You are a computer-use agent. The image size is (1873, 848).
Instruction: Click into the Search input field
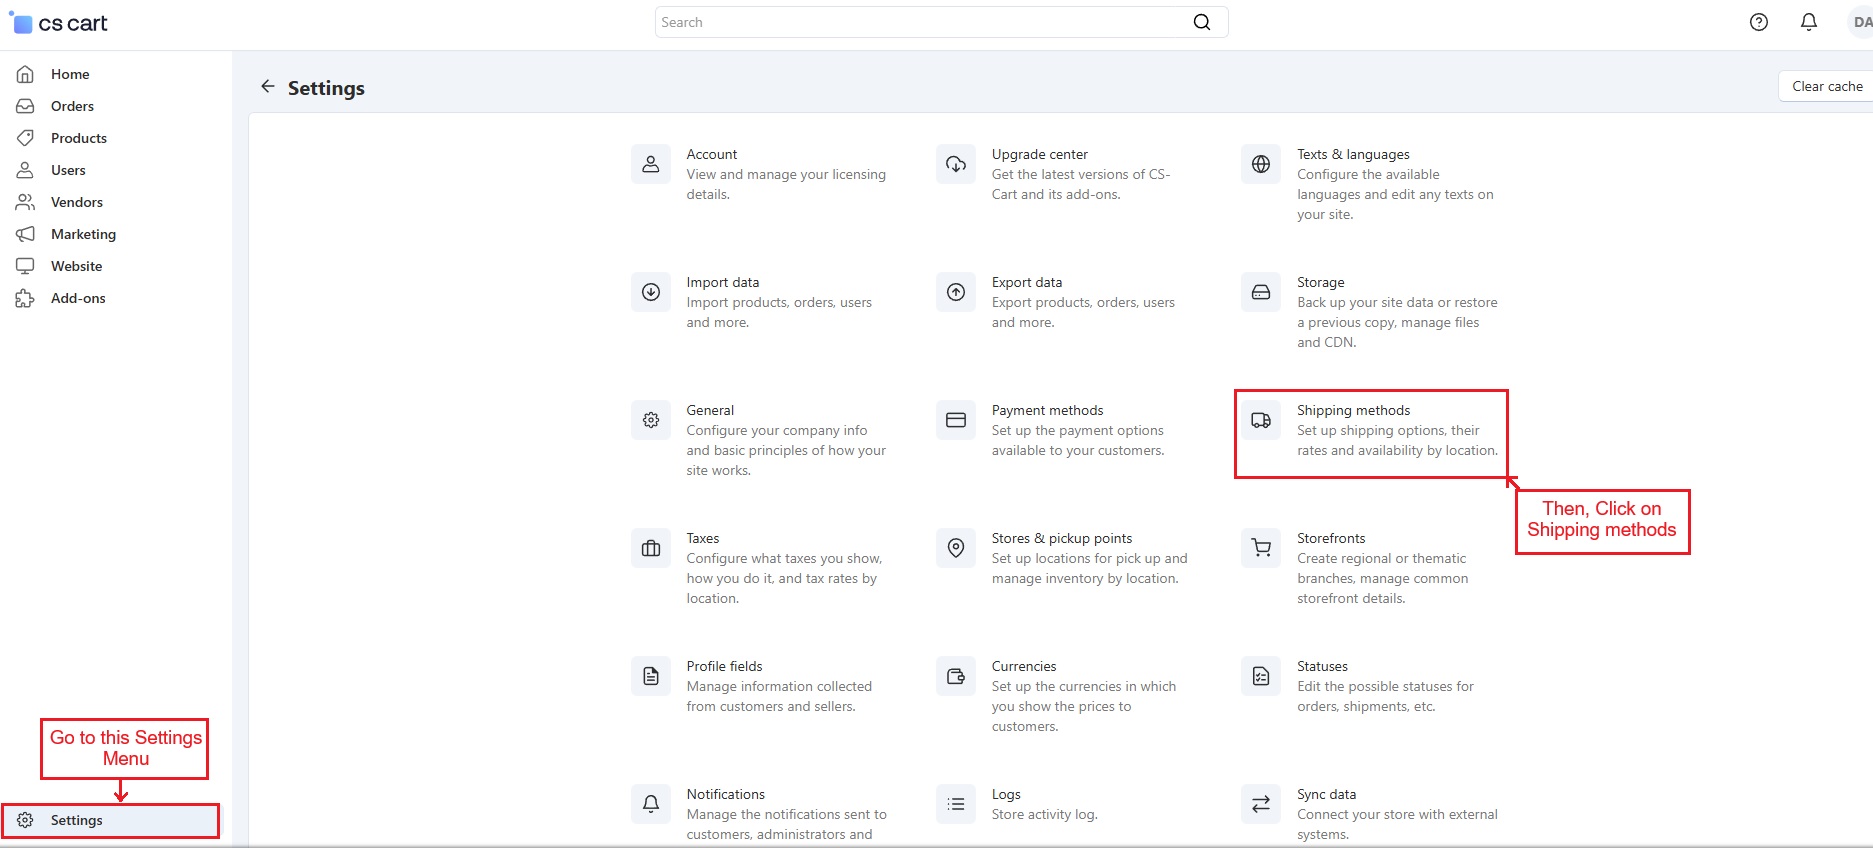tap(920, 22)
